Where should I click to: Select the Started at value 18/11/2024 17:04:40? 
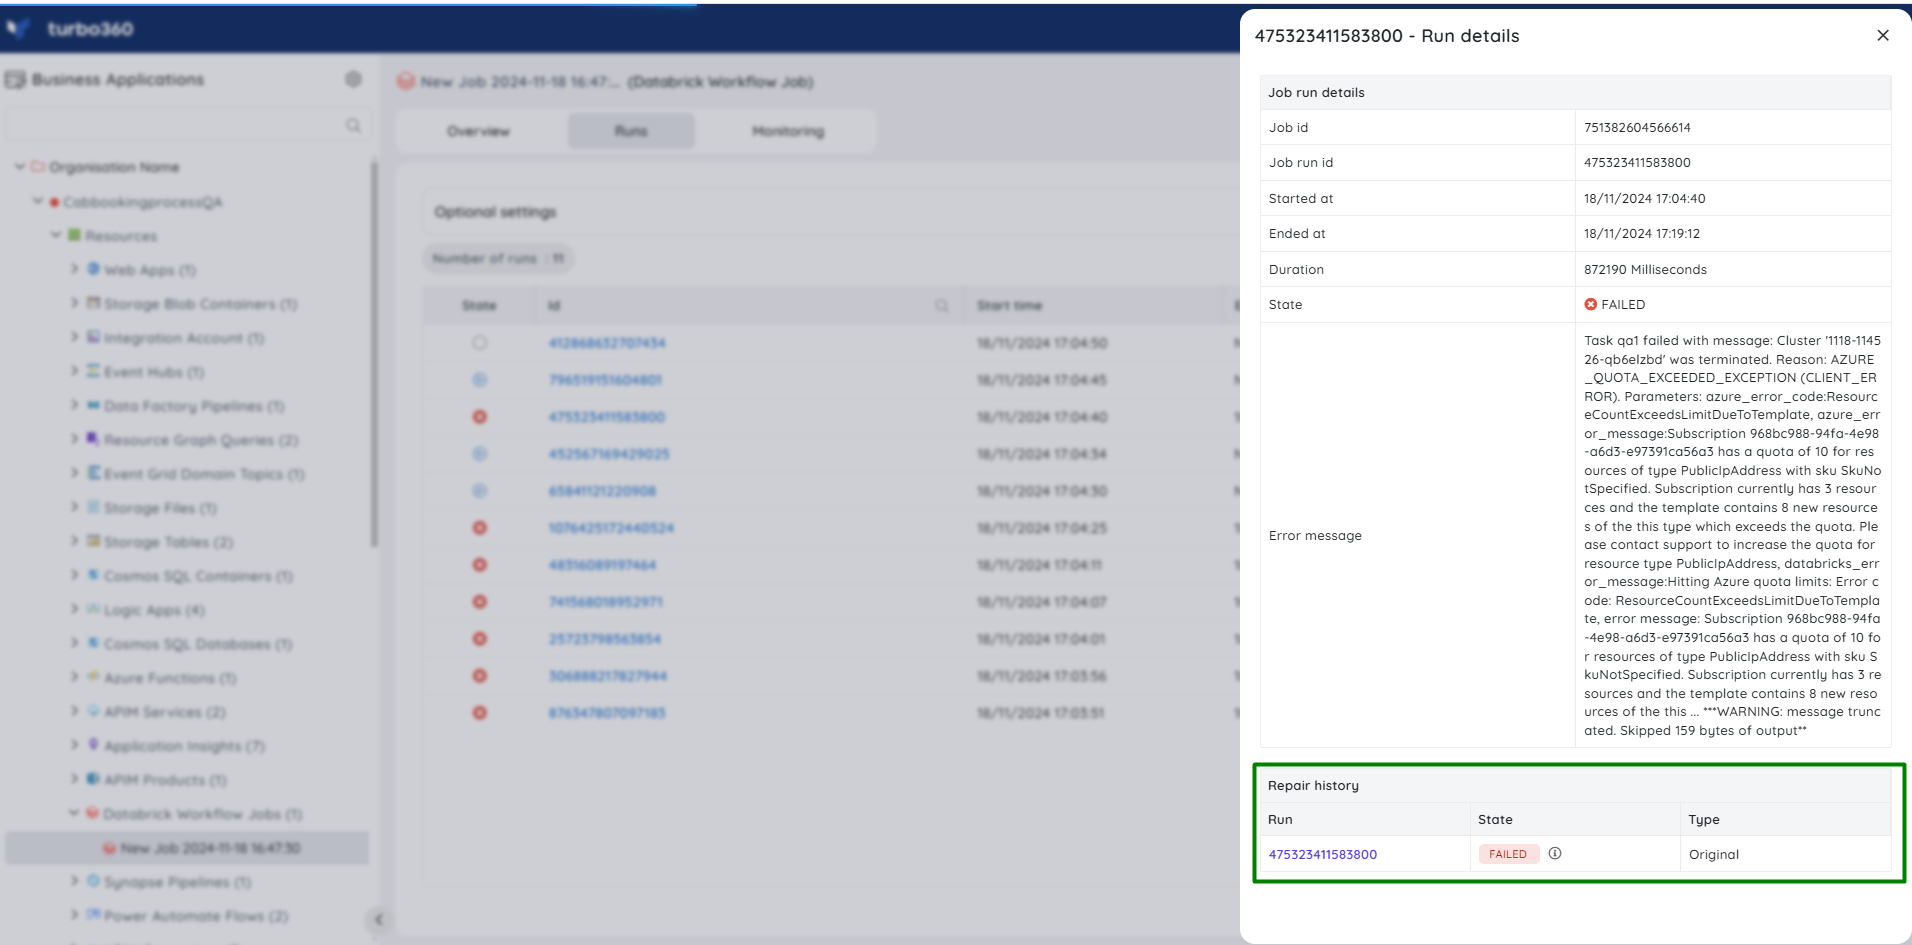pos(1644,198)
